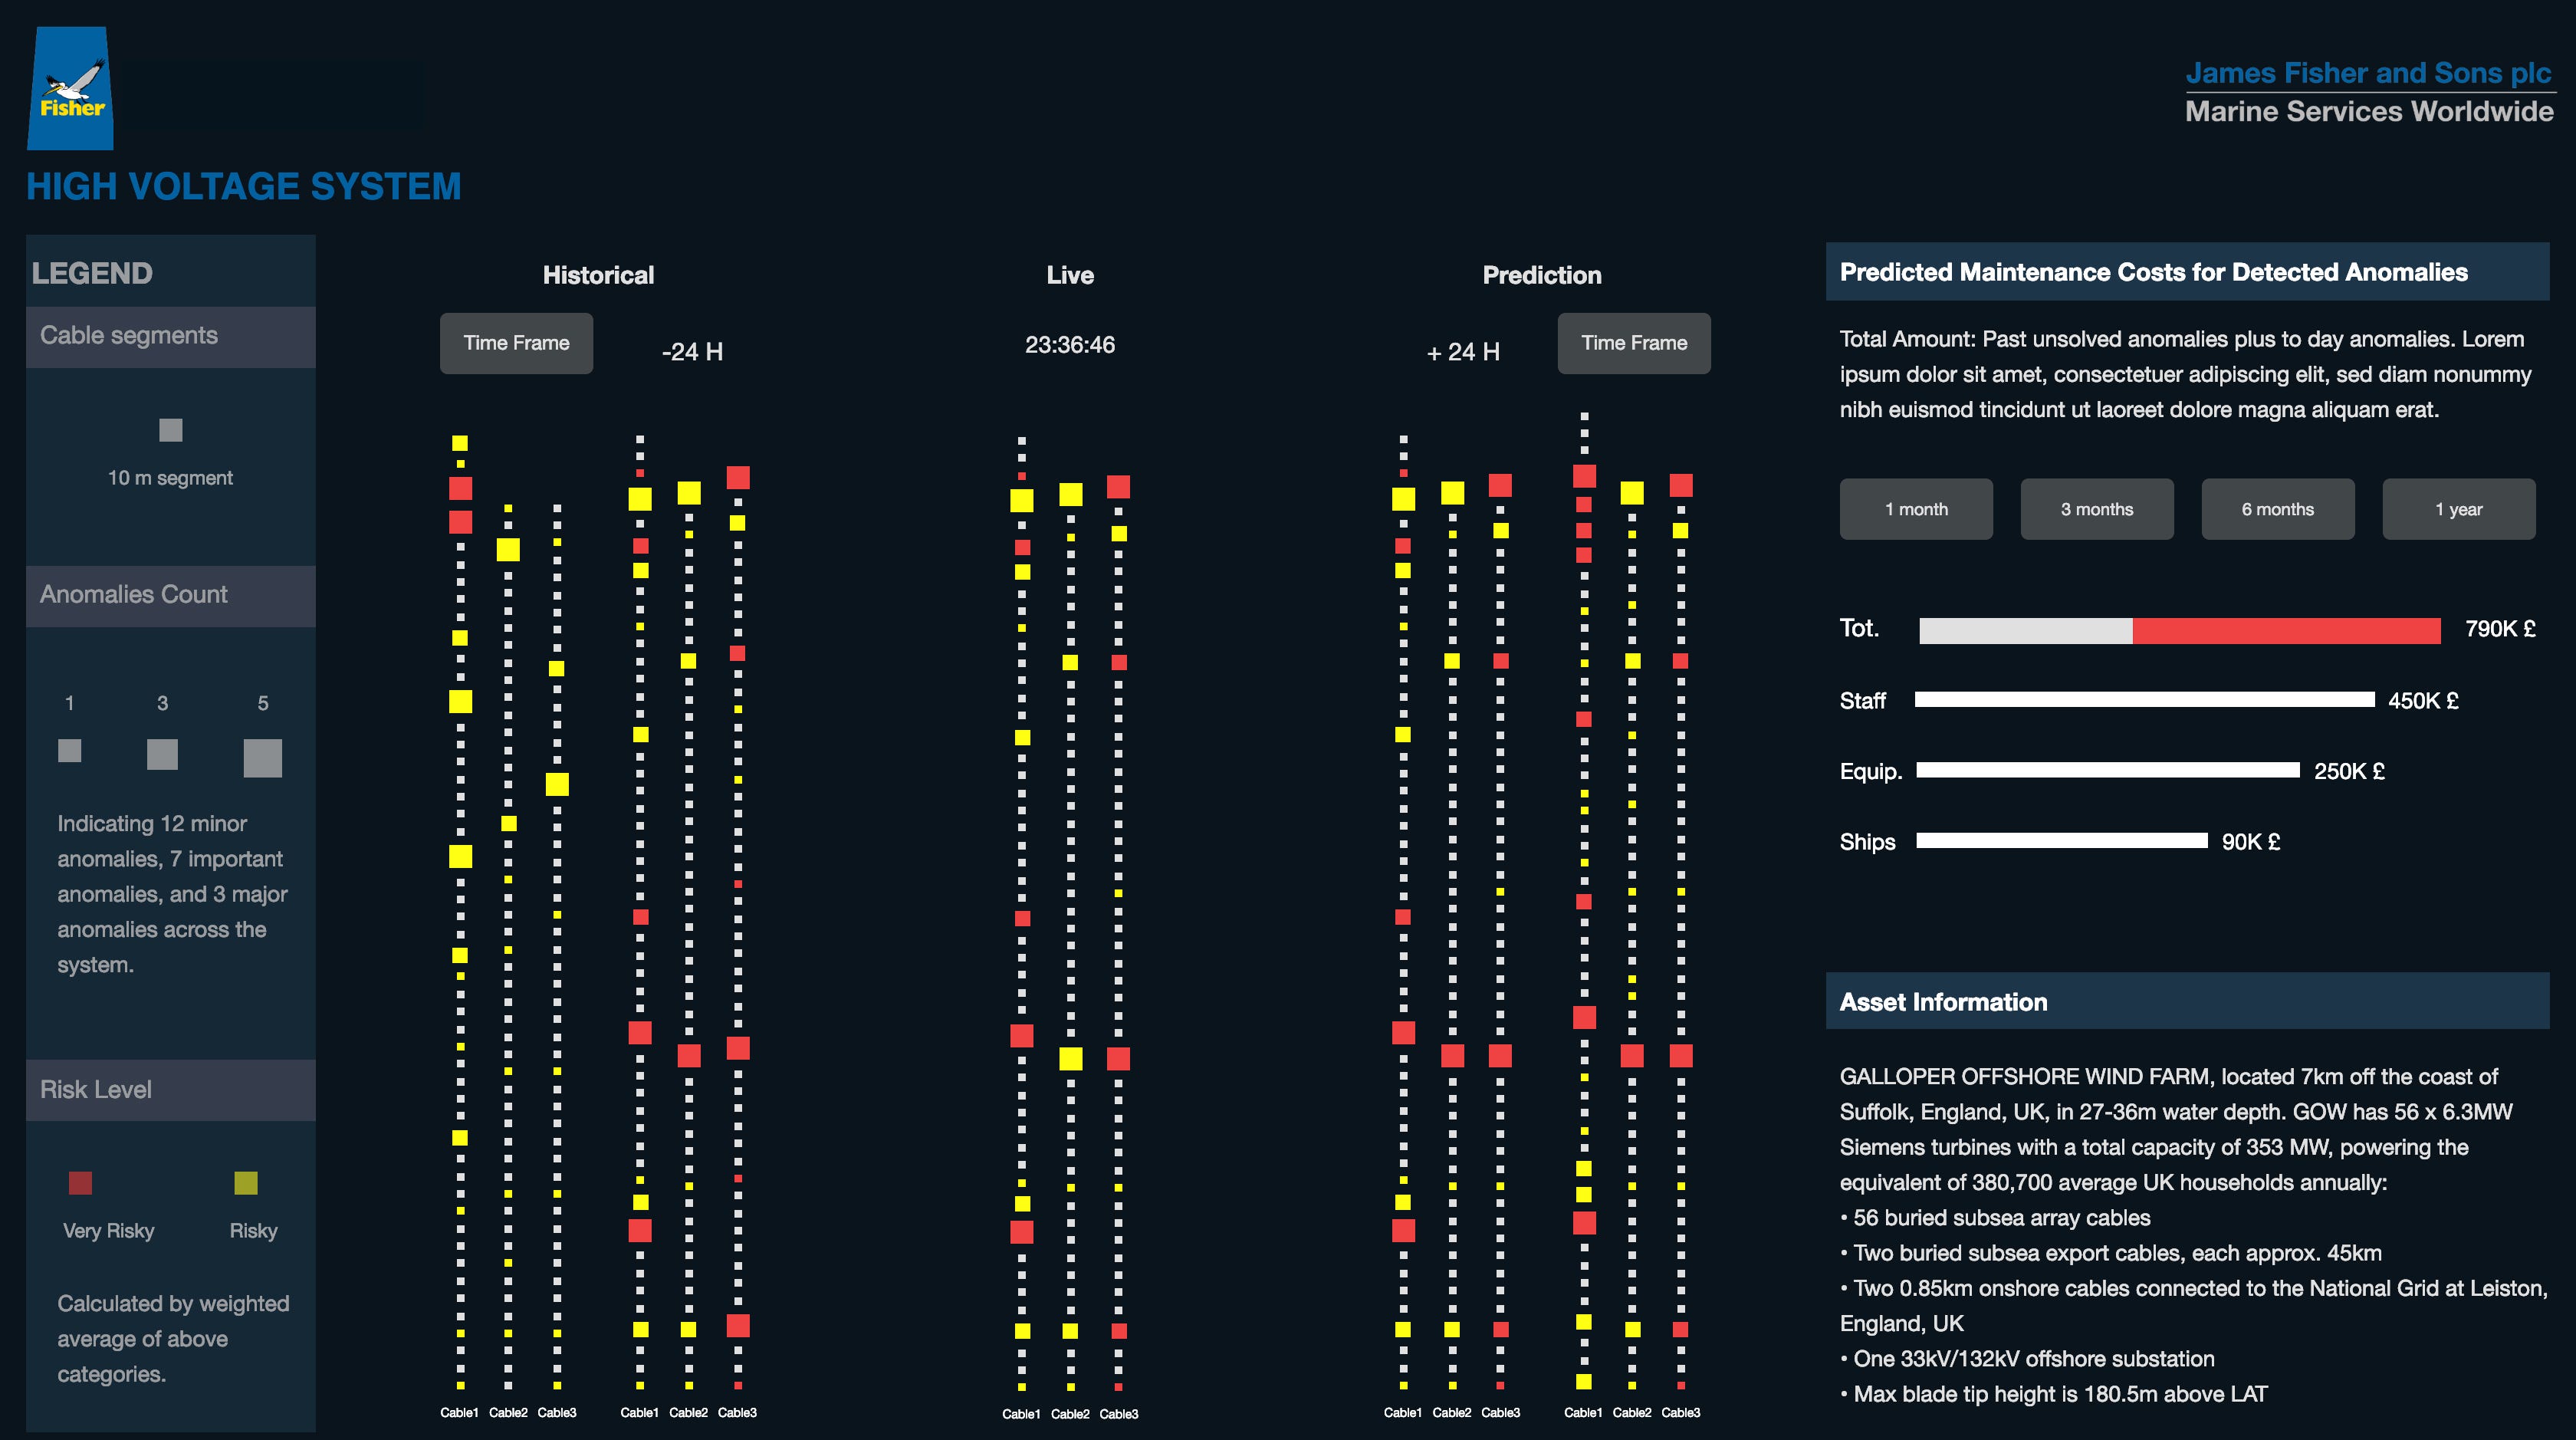Select the 1 year cost period
The width and height of the screenshot is (2576, 1440).
coord(2459,509)
